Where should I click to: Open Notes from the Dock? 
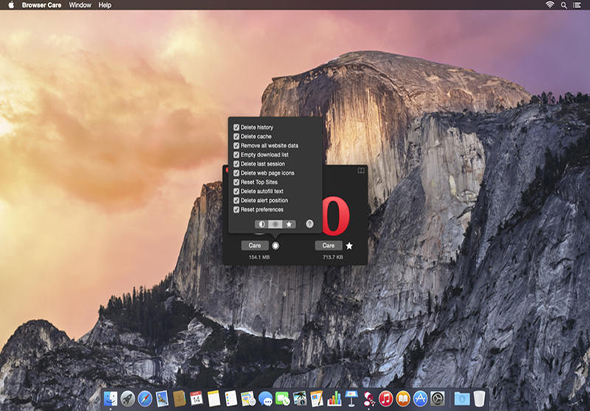pyautogui.click(x=214, y=399)
